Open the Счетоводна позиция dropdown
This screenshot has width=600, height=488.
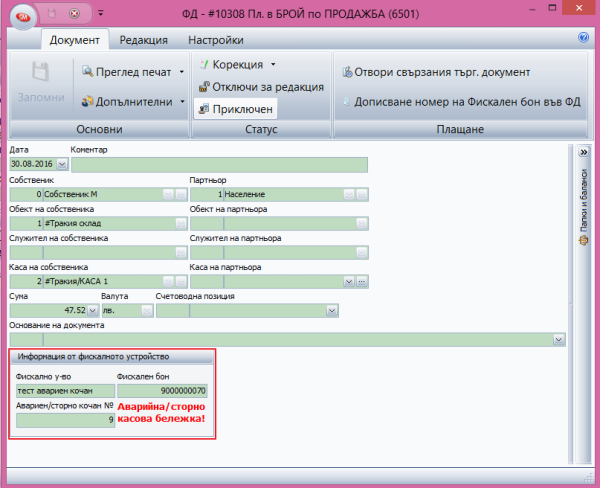pos(332,311)
